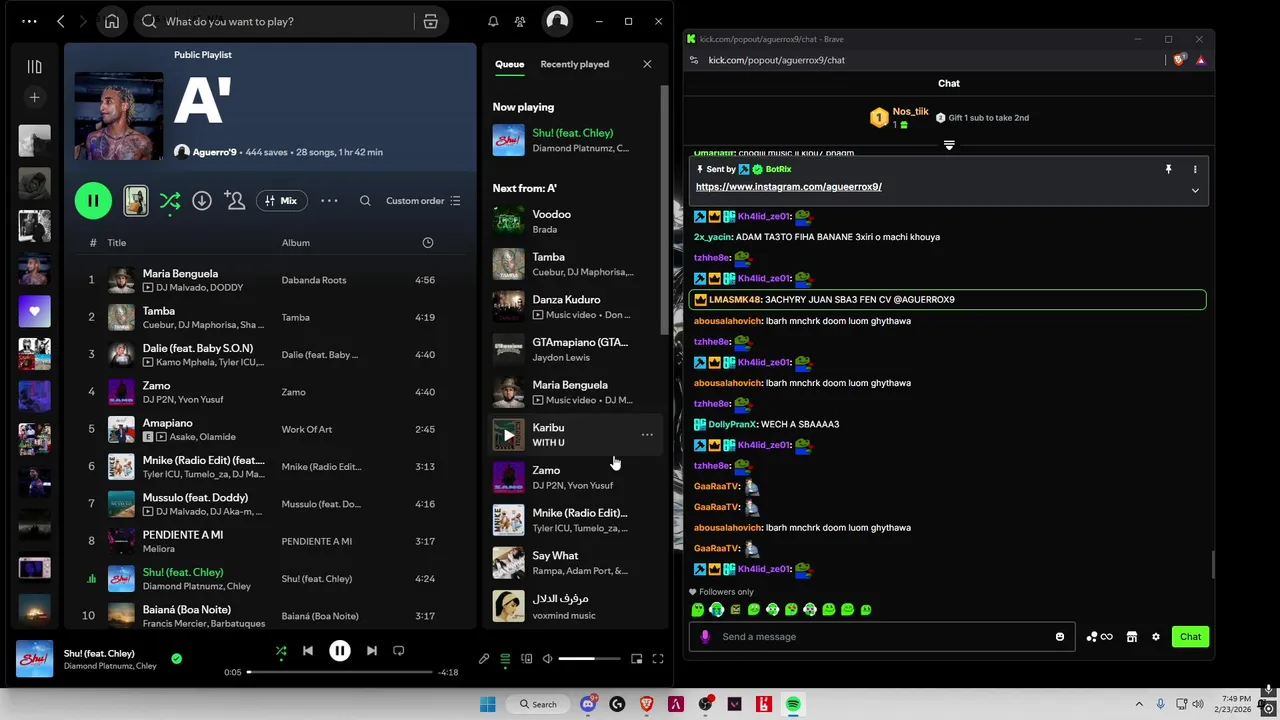Open Instagram link in Kick pinned message
Image resolution: width=1280 pixels, height=720 pixels.
click(x=789, y=187)
